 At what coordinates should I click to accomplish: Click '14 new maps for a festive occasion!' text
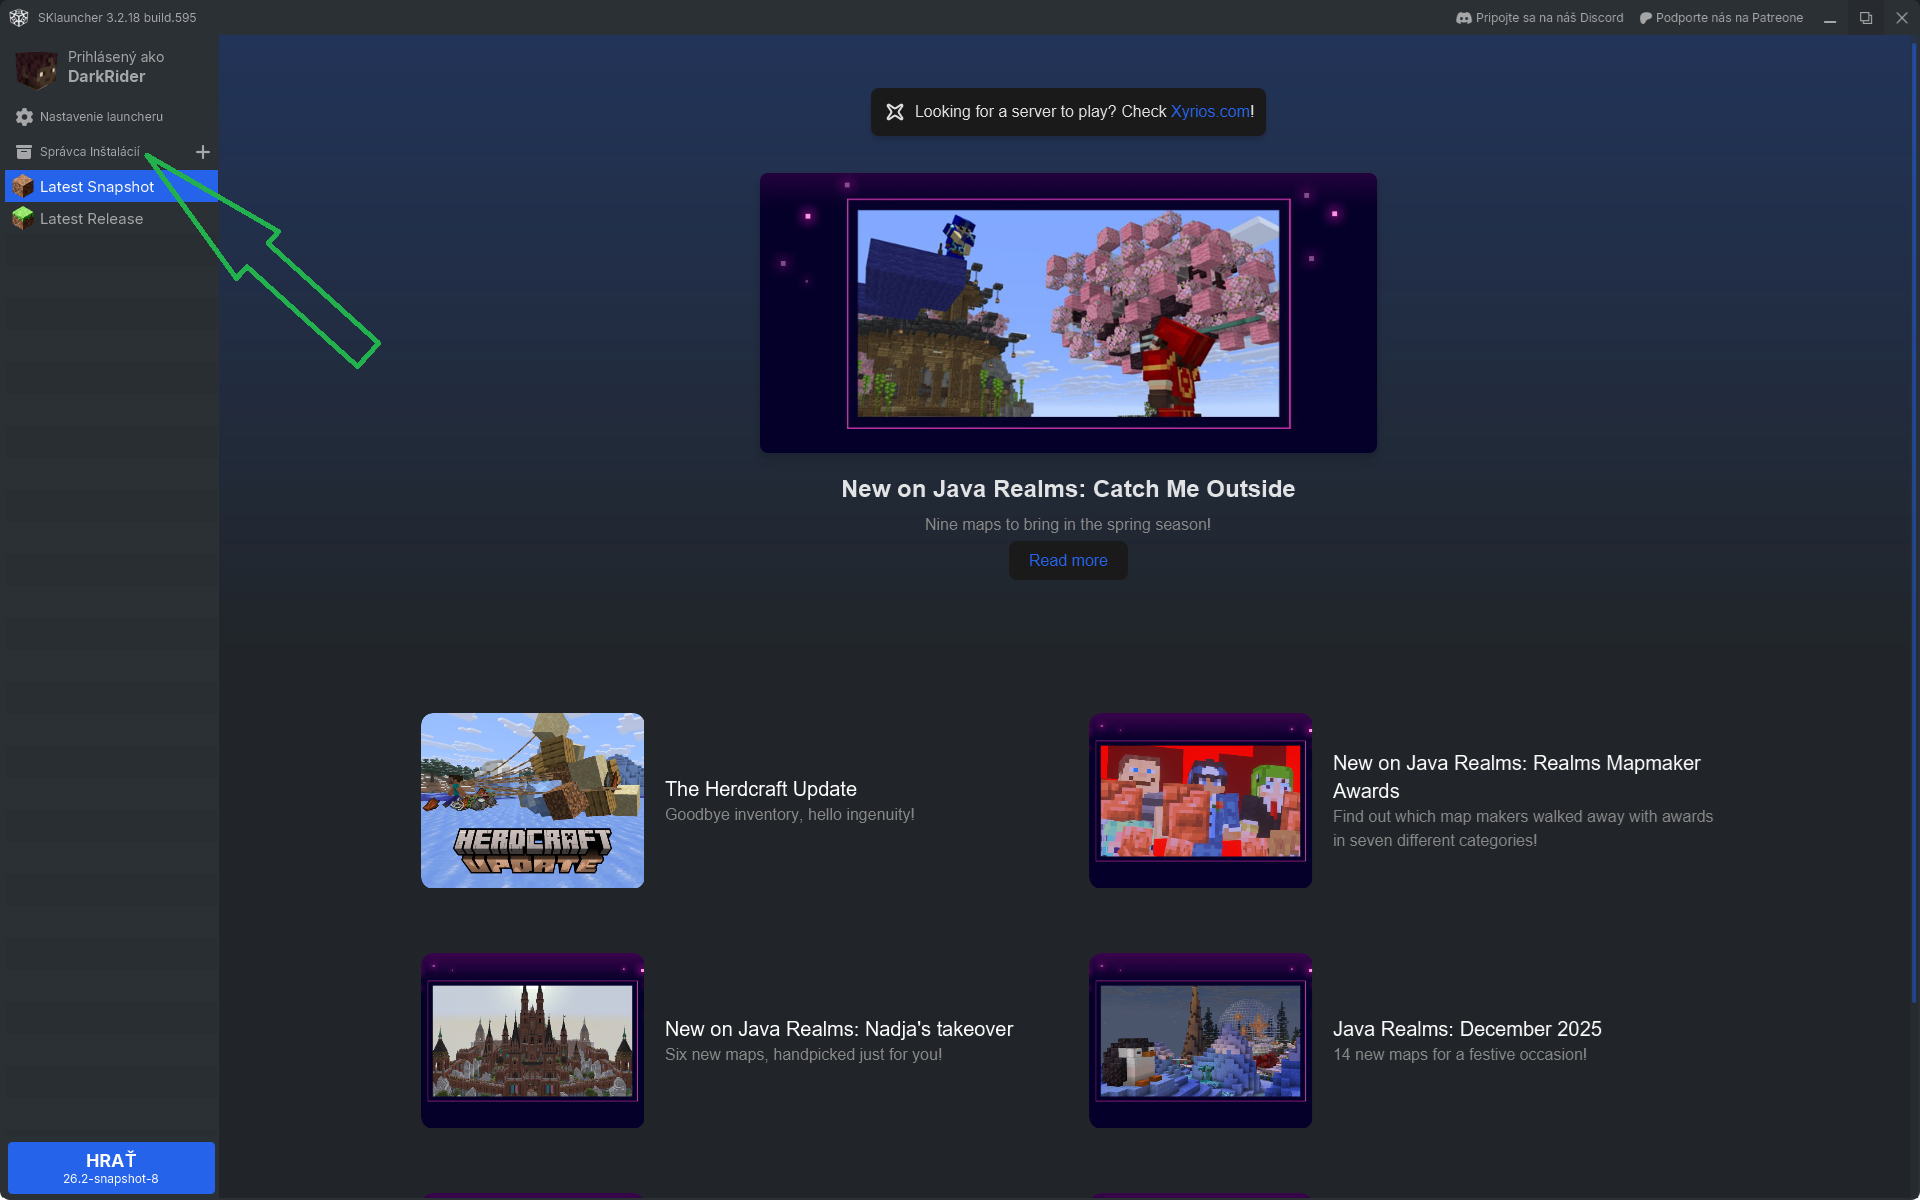click(x=1460, y=1055)
